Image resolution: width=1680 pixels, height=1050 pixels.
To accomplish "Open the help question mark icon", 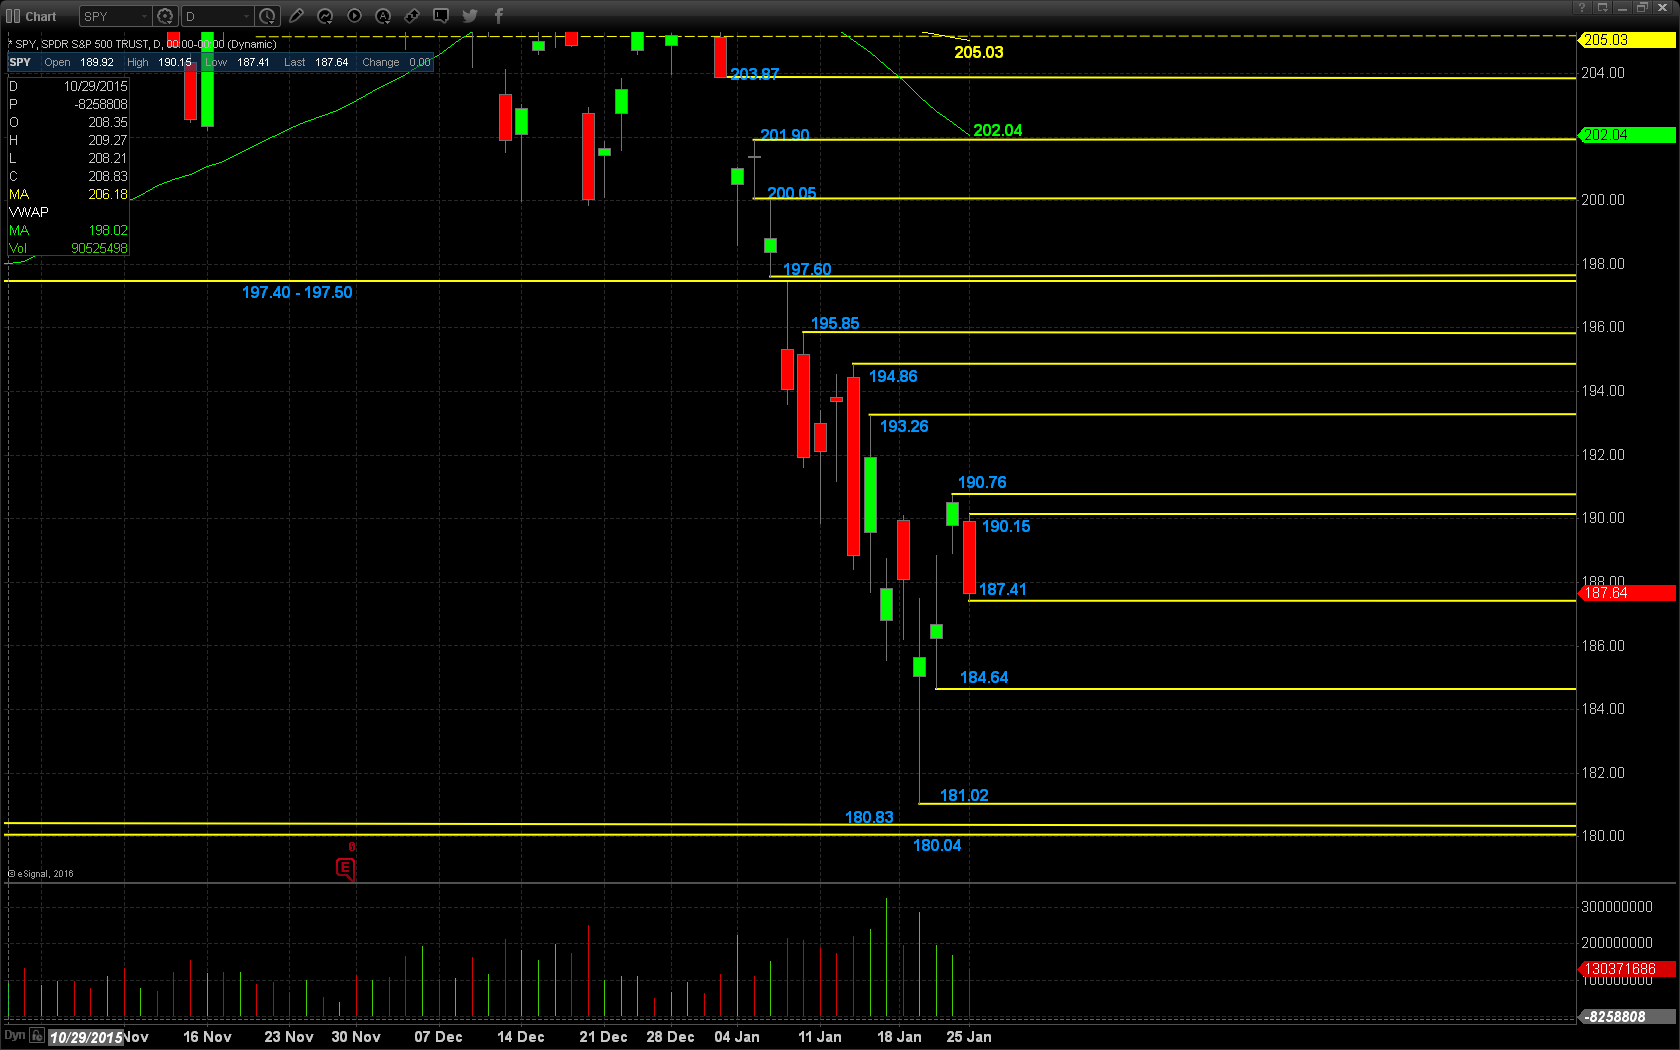I will pos(1582,7).
